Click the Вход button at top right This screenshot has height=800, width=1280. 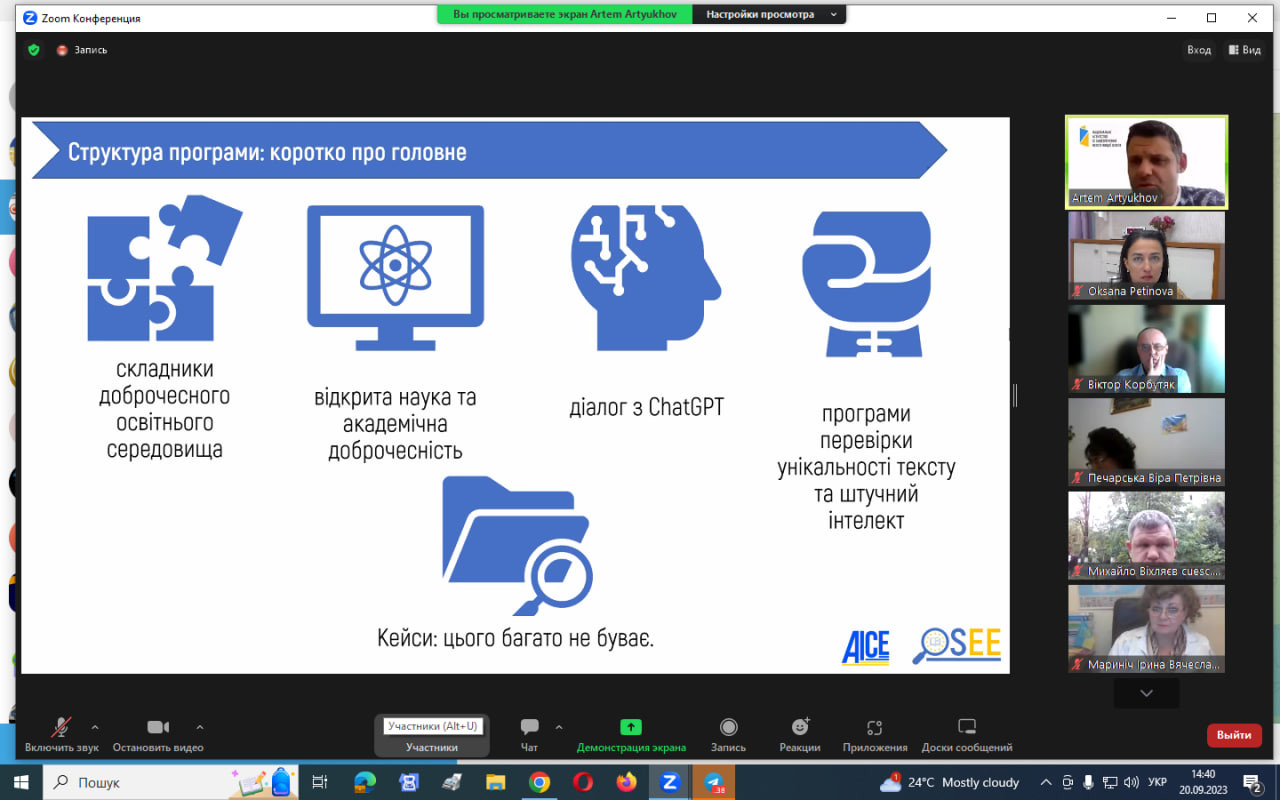tap(1199, 50)
